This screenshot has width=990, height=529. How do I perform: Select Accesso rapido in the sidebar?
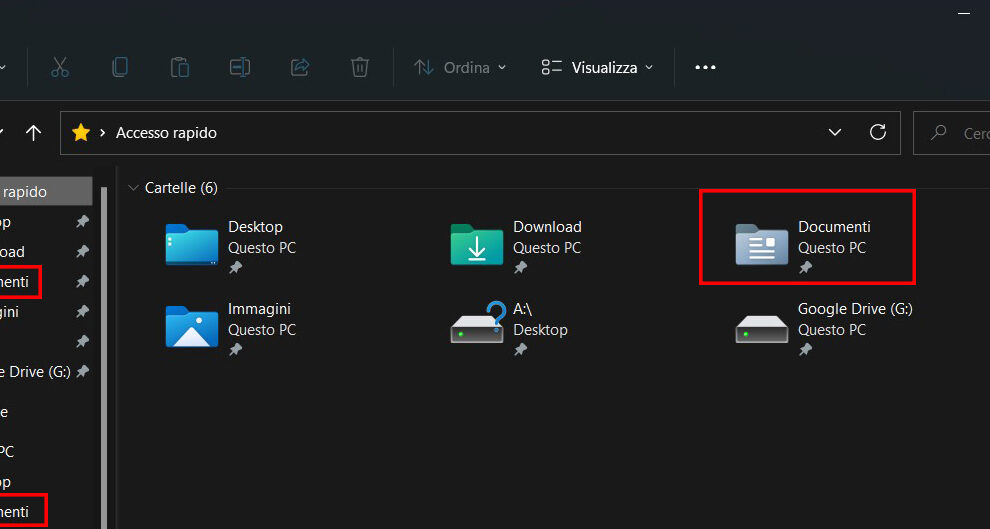(46, 191)
